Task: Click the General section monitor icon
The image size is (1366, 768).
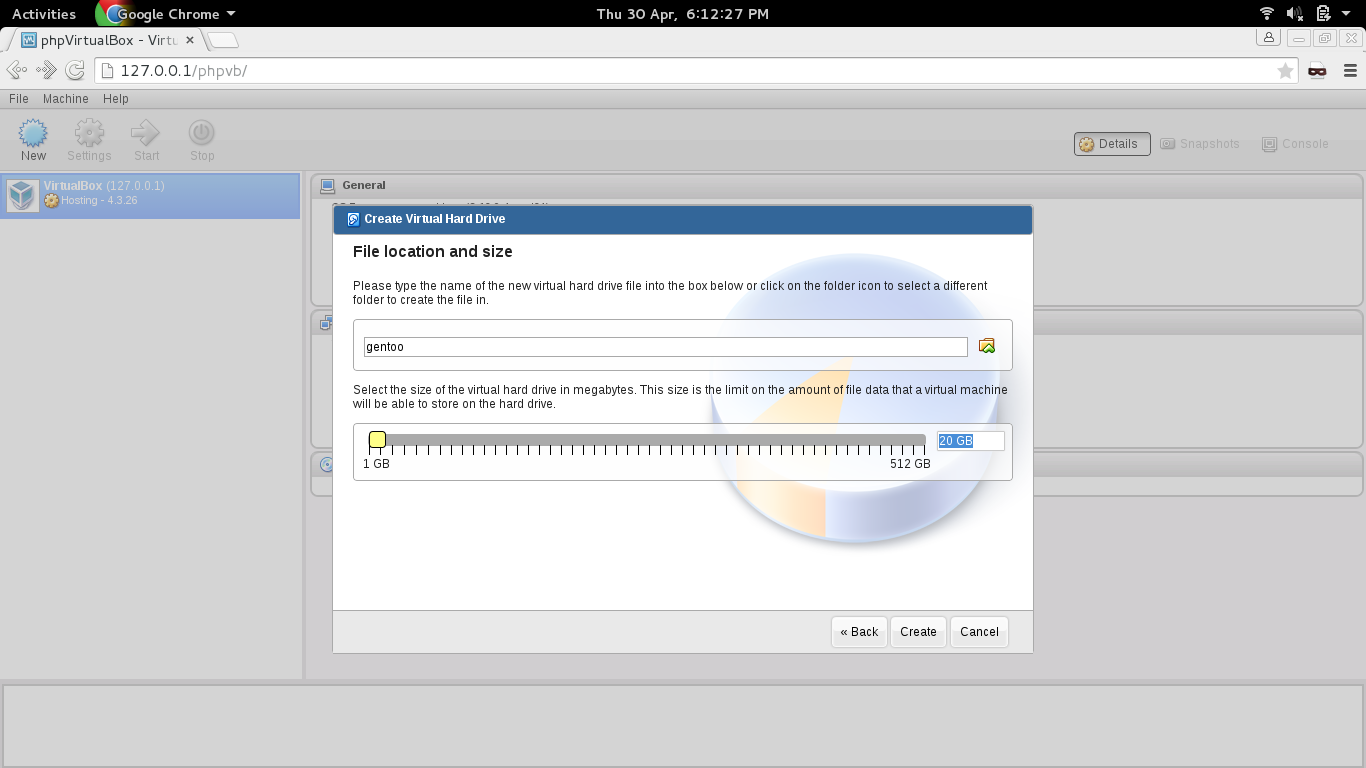Action: pos(327,185)
